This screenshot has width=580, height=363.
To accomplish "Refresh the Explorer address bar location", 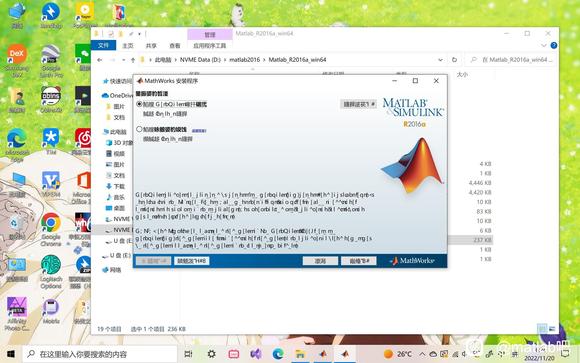I will 454,60.
